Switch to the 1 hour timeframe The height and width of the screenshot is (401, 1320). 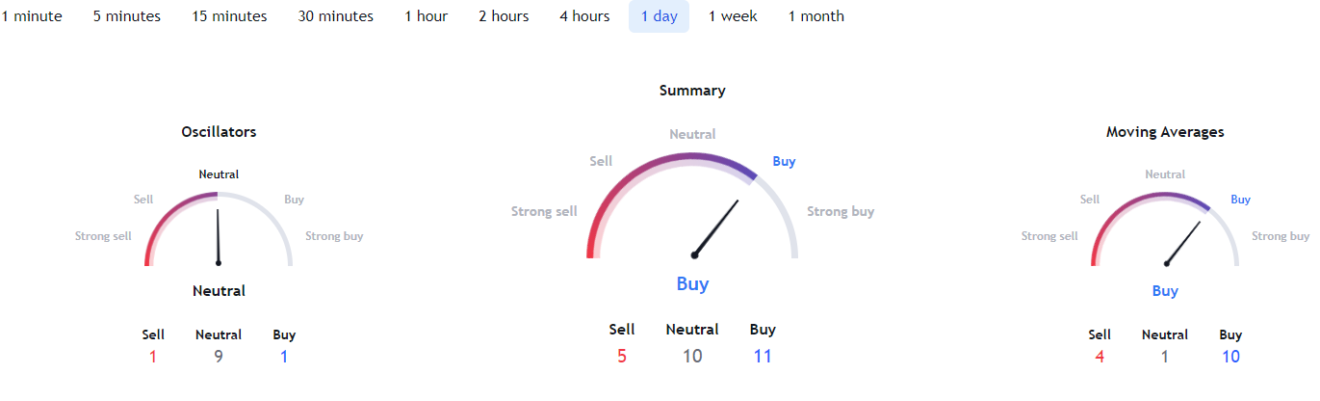pos(426,16)
